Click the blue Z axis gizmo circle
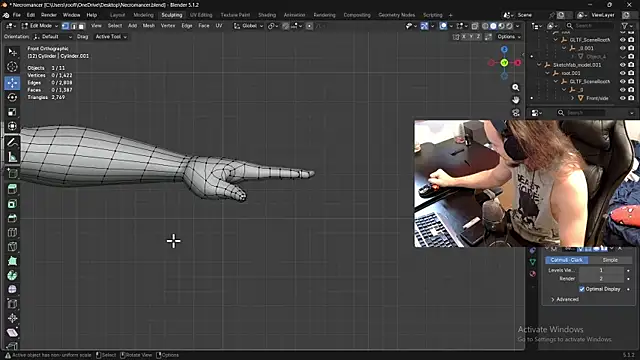 [504, 49]
